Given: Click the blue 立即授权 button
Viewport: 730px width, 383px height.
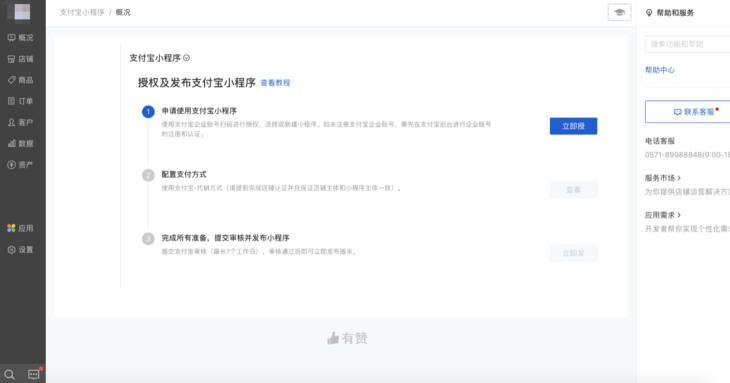Looking at the screenshot, I should click(x=573, y=126).
